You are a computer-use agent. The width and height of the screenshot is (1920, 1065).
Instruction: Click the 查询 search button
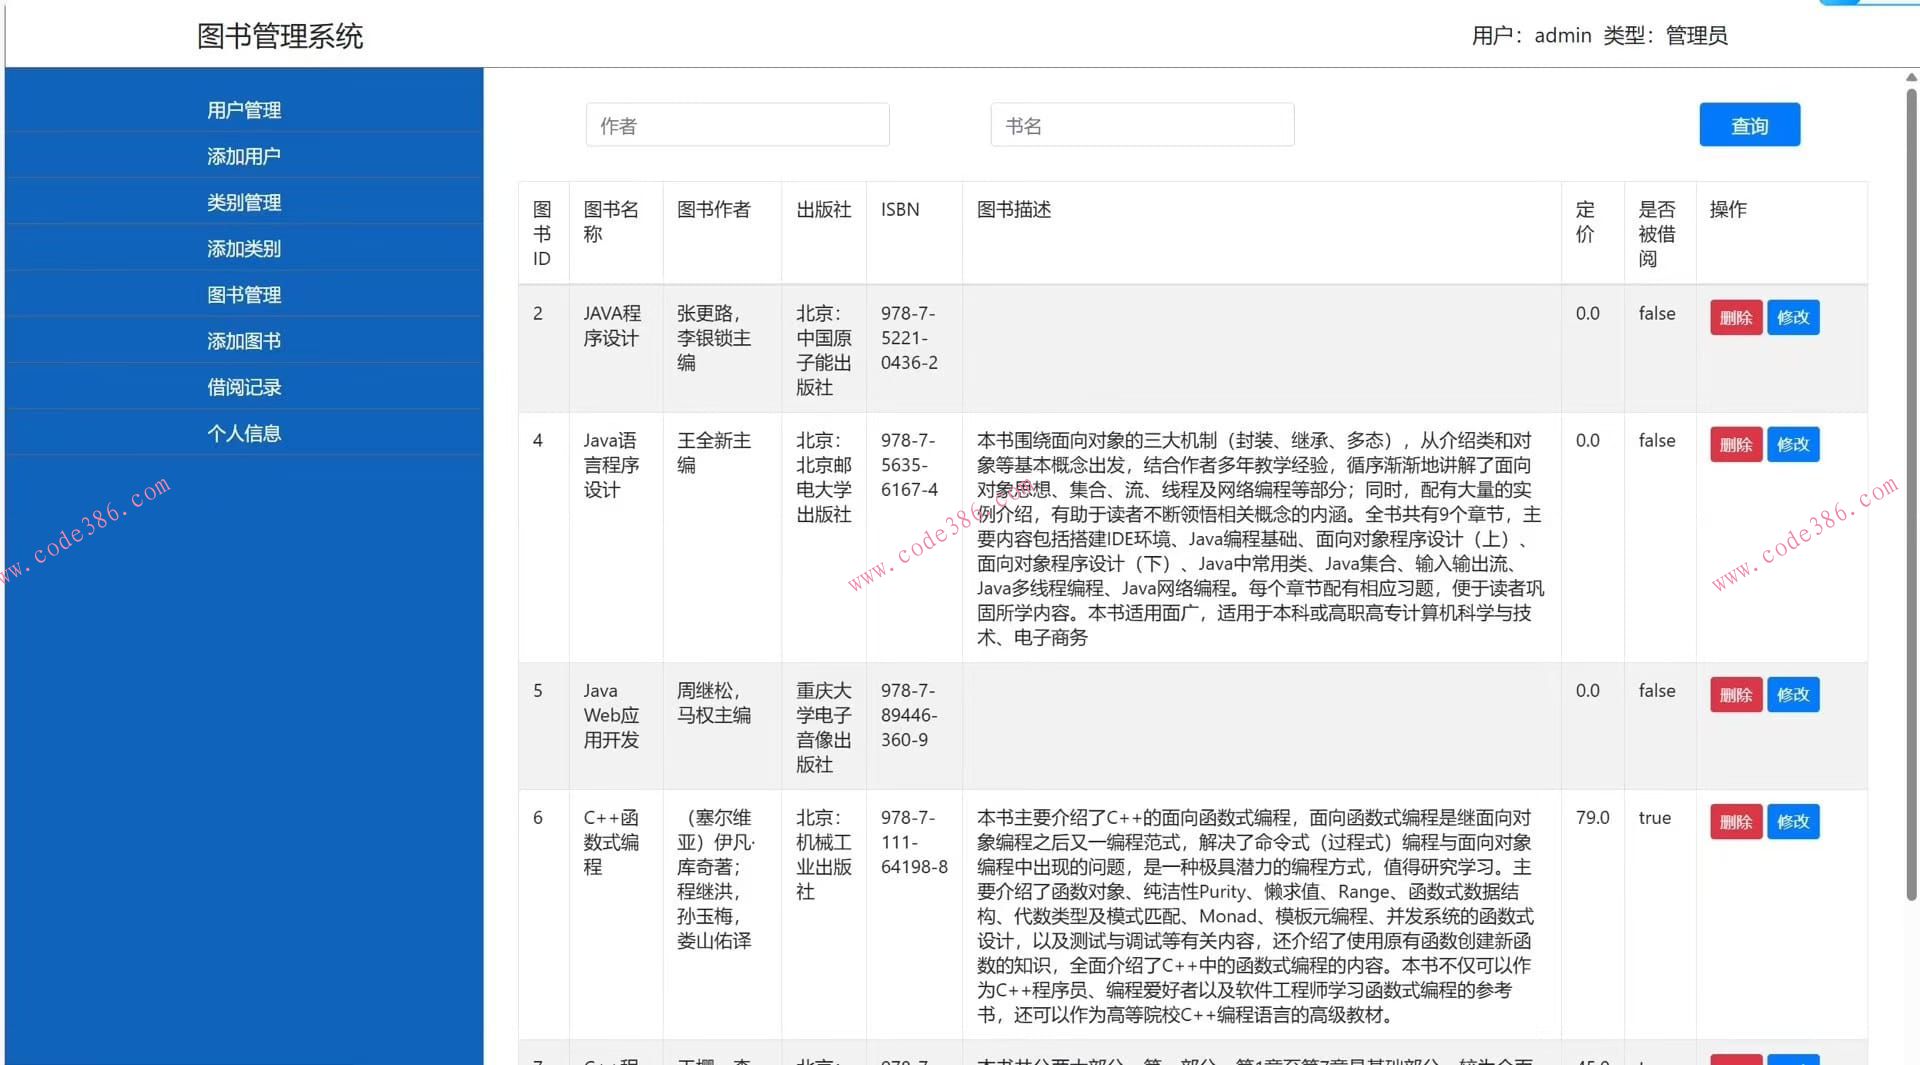(1748, 124)
